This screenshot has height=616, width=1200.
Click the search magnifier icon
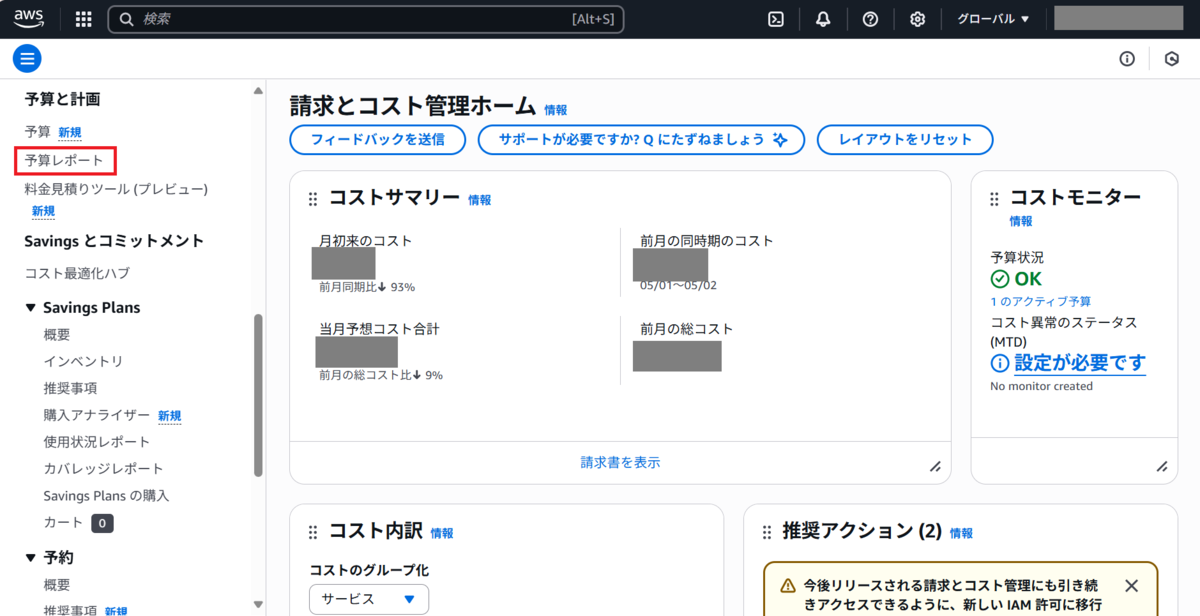[x=127, y=19]
